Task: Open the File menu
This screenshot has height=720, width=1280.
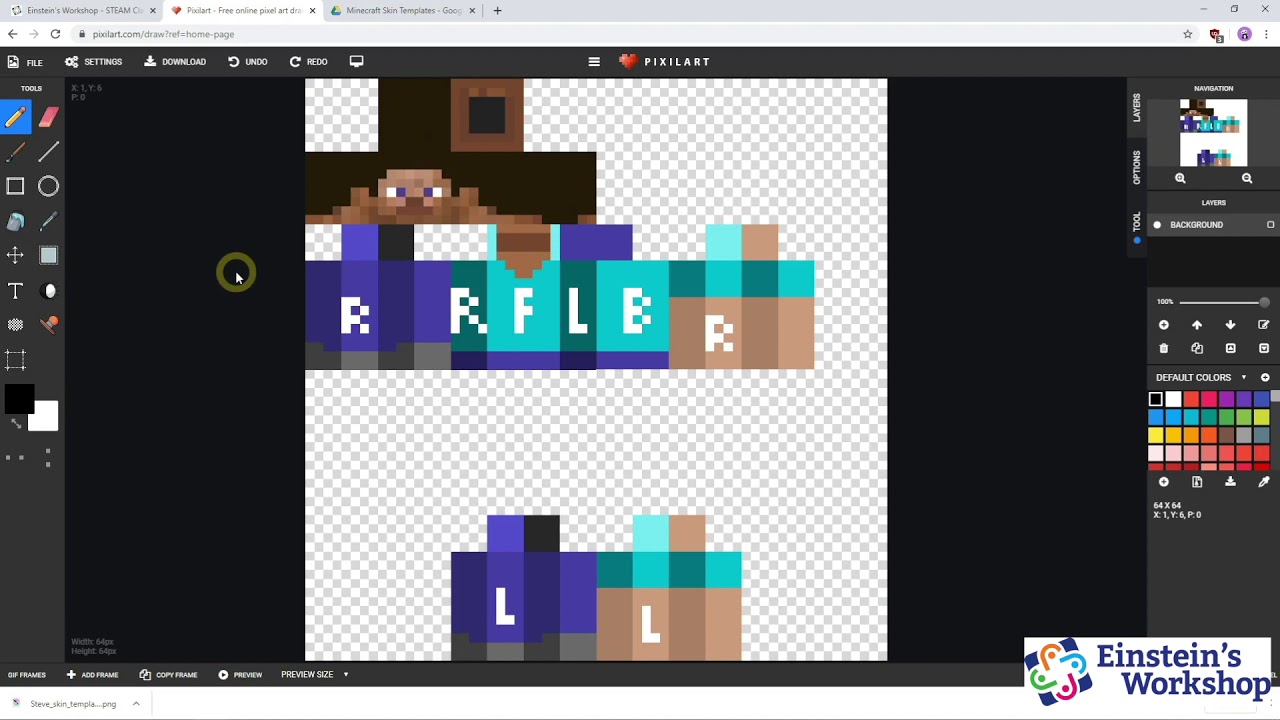Action: point(25,62)
